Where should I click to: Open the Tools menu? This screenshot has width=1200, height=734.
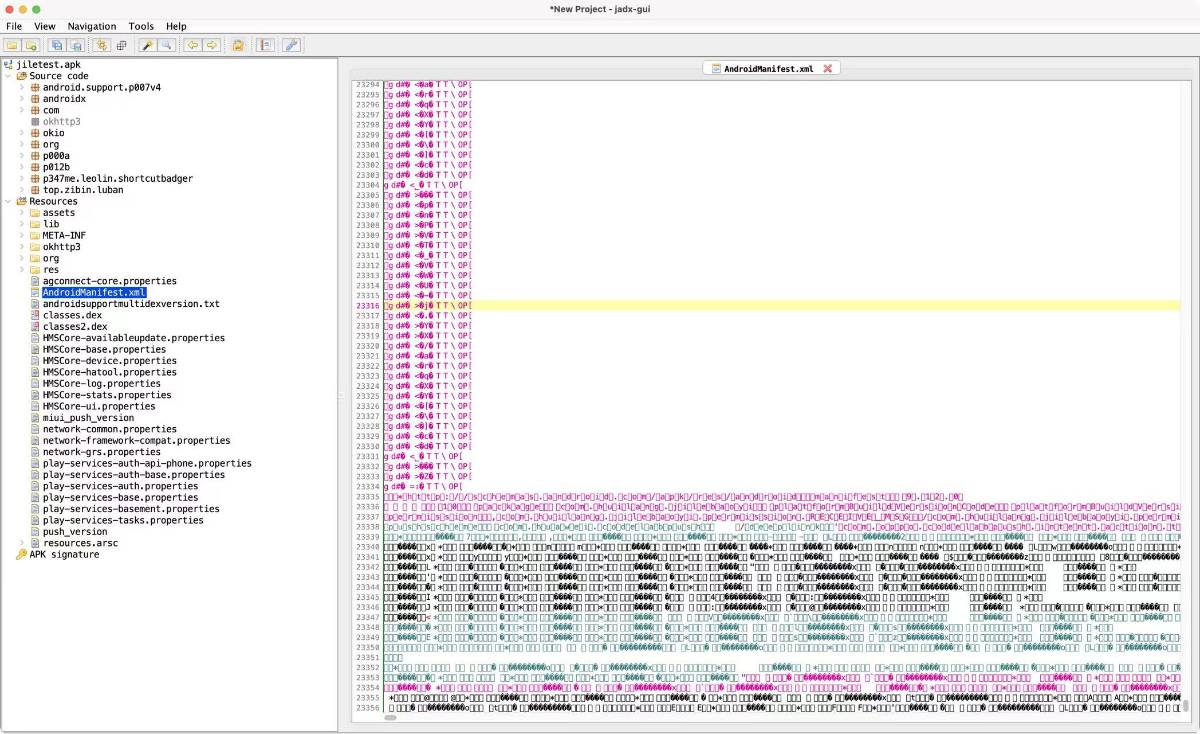point(141,26)
